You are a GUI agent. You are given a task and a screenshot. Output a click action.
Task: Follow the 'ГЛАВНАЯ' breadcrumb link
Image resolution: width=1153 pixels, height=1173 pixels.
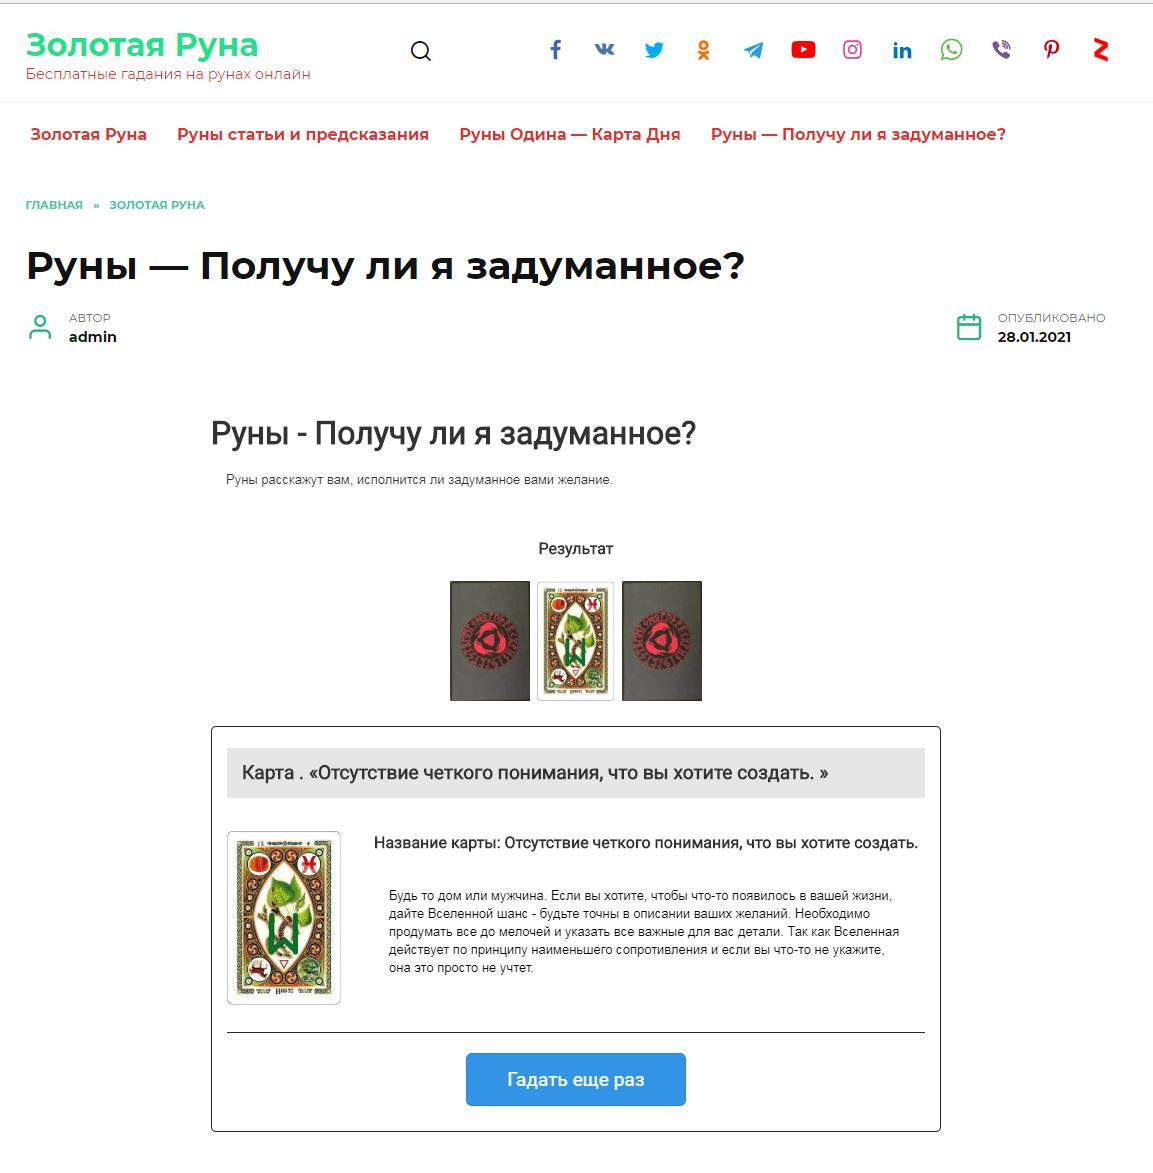pyautogui.click(x=54, y=205)
